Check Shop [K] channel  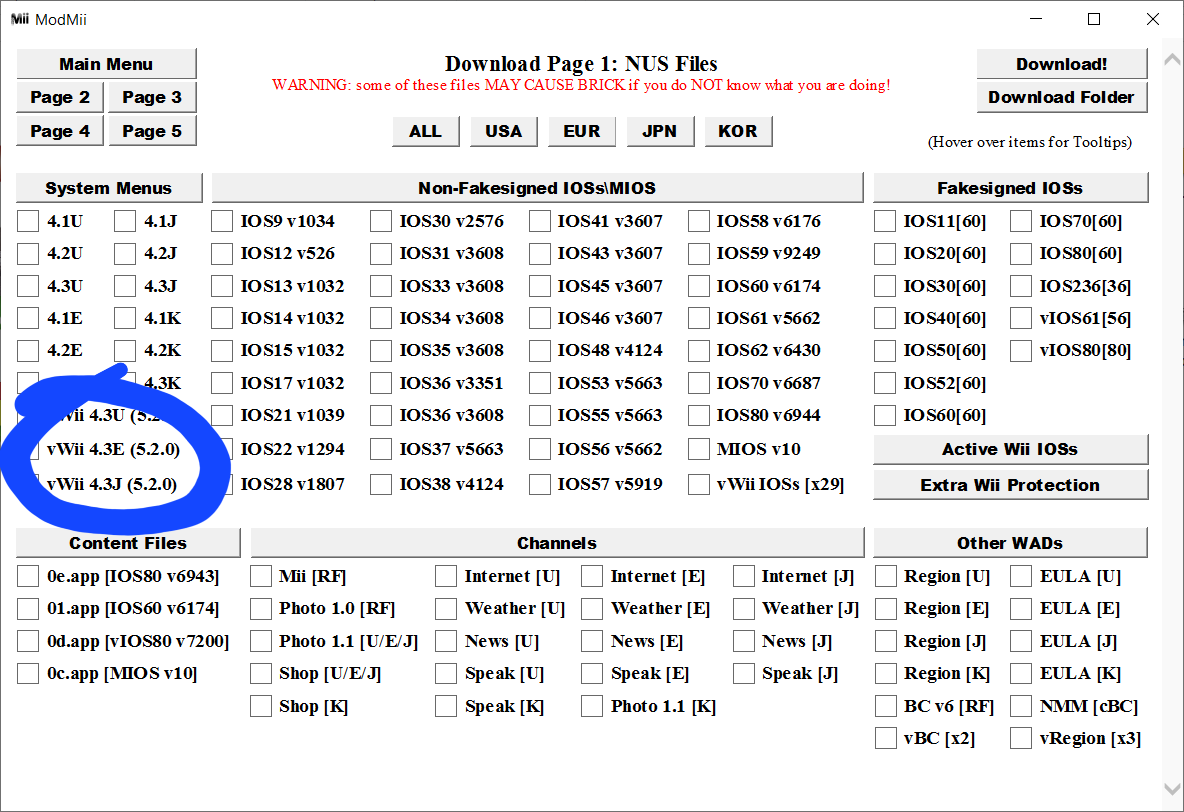point(261,706)
